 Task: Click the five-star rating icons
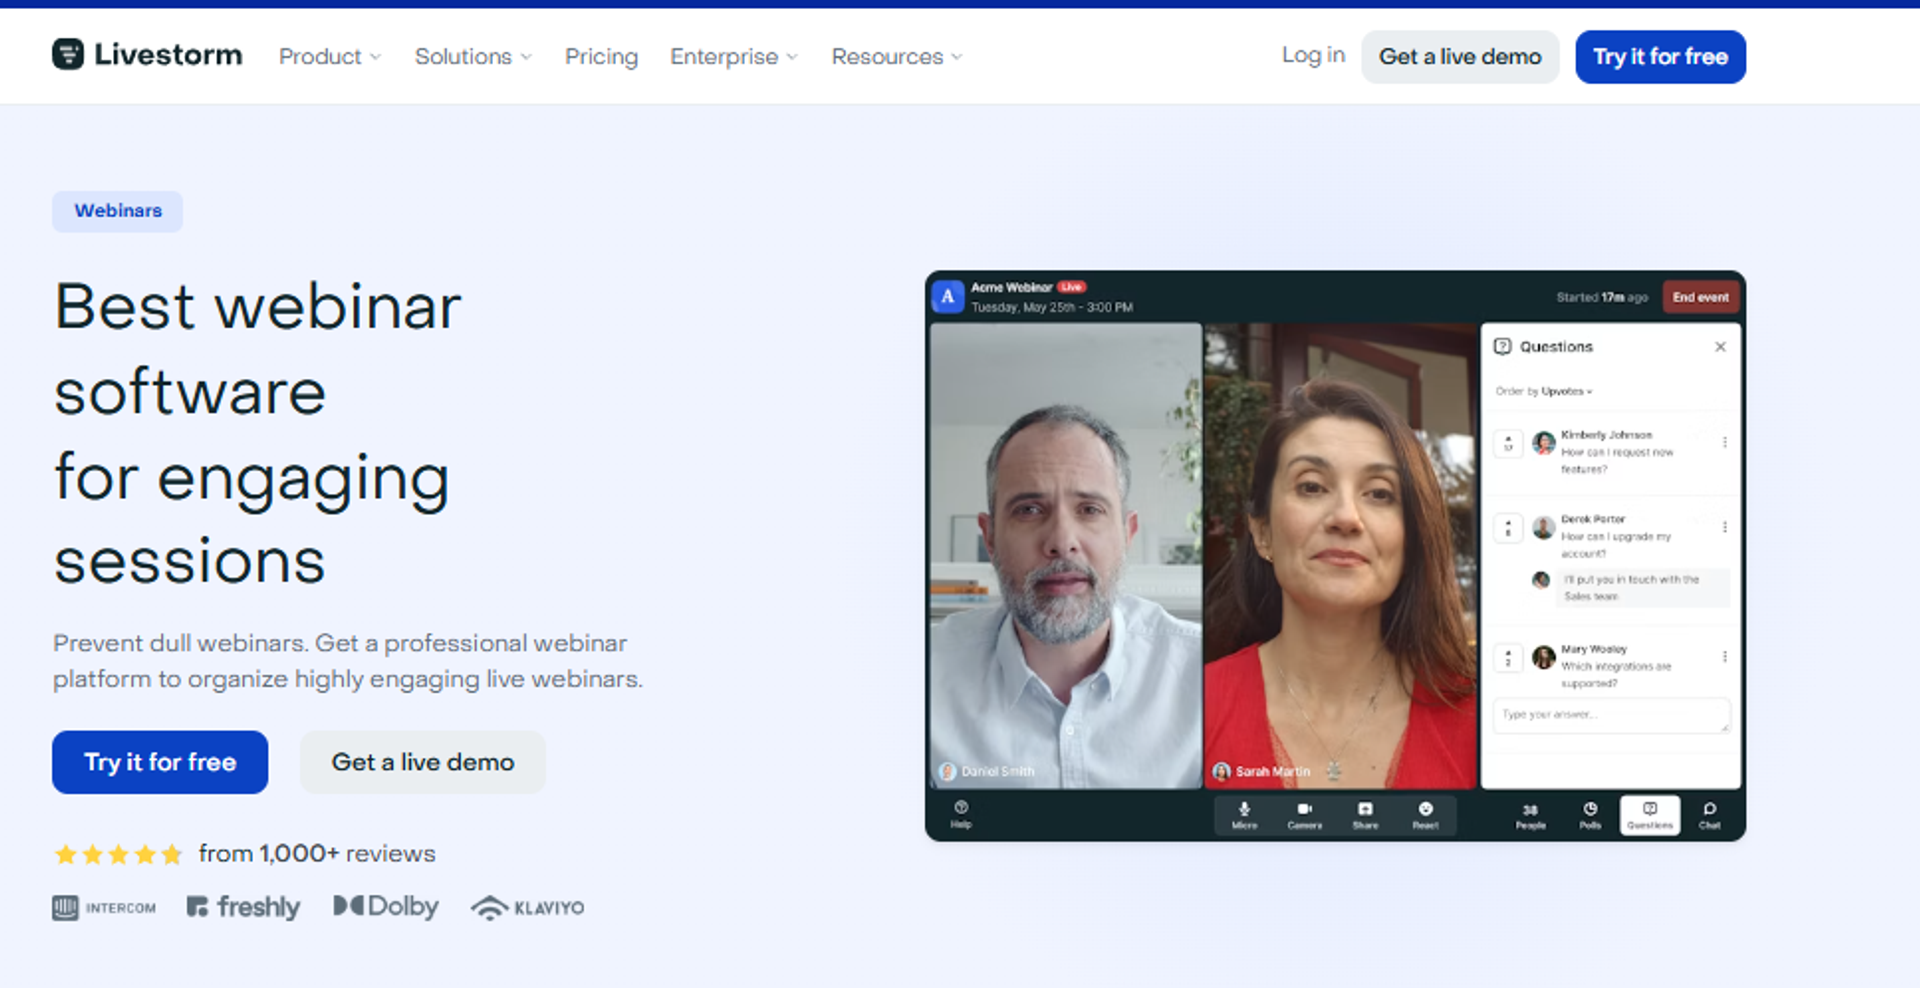coord(119,854)
